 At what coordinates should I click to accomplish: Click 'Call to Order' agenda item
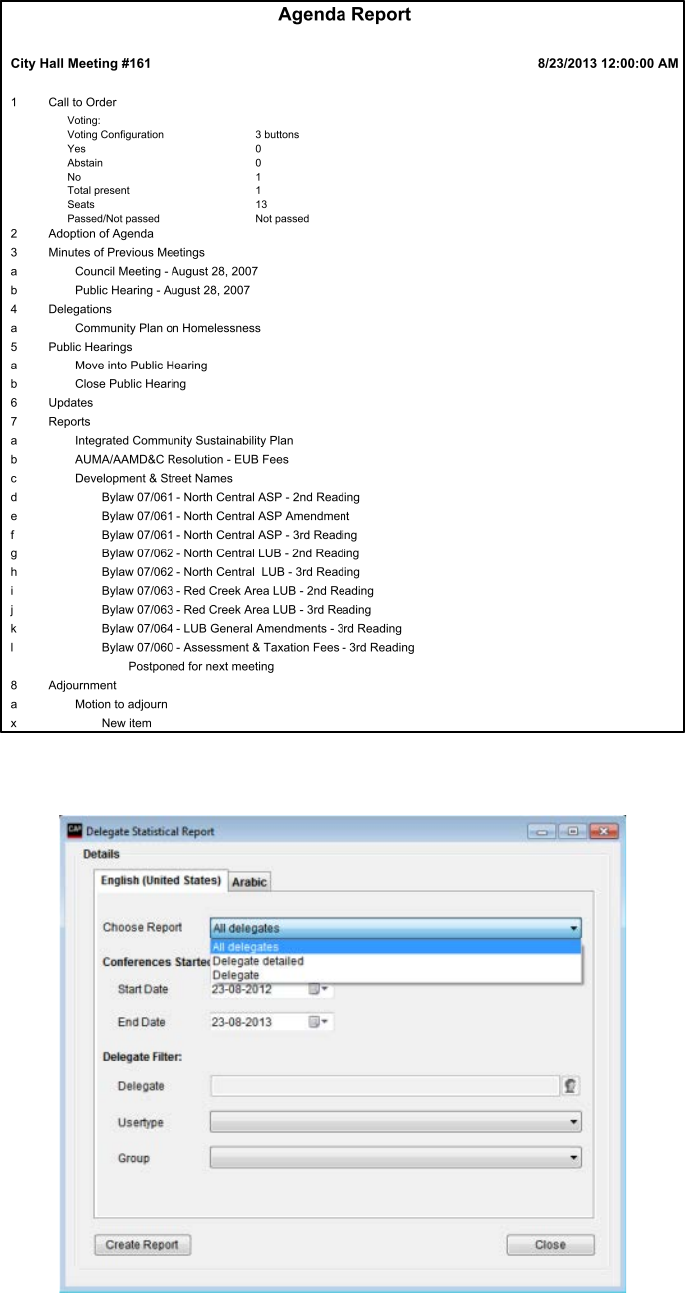click(82, 102)
